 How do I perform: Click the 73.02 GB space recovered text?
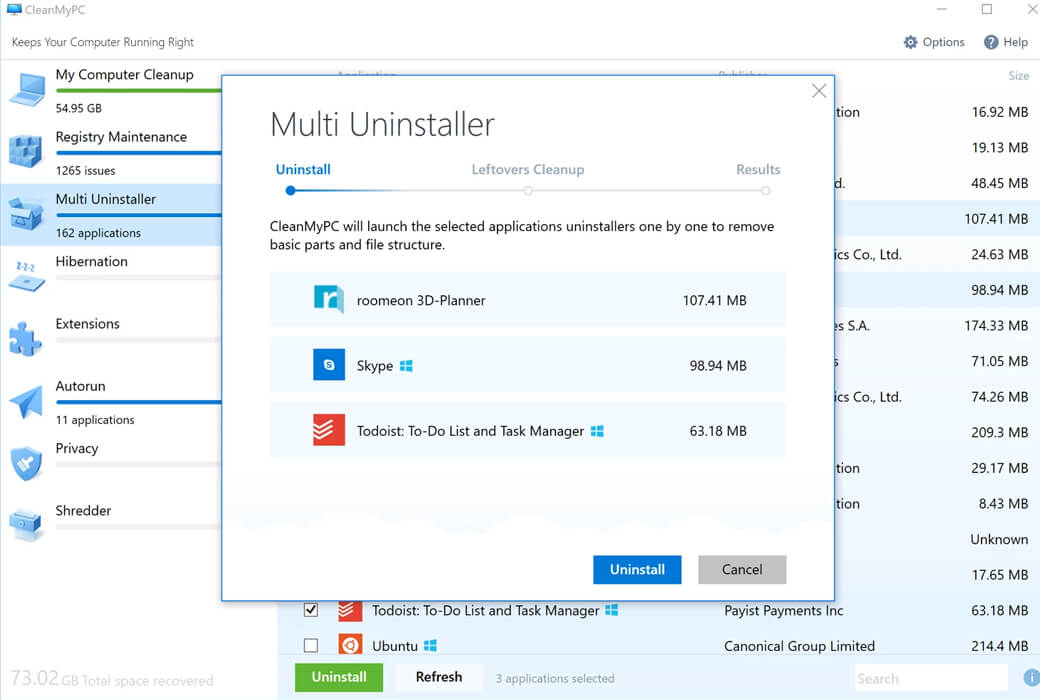tap(111, 678)
